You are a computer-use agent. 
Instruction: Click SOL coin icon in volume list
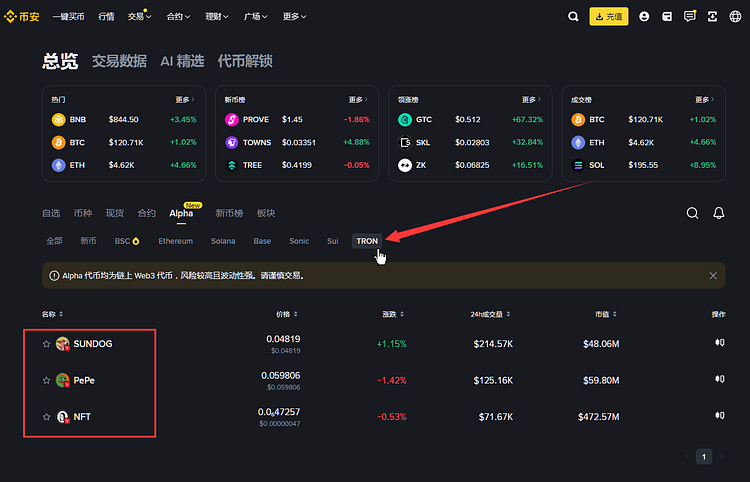pyautogui.click(x=578, y=165)
